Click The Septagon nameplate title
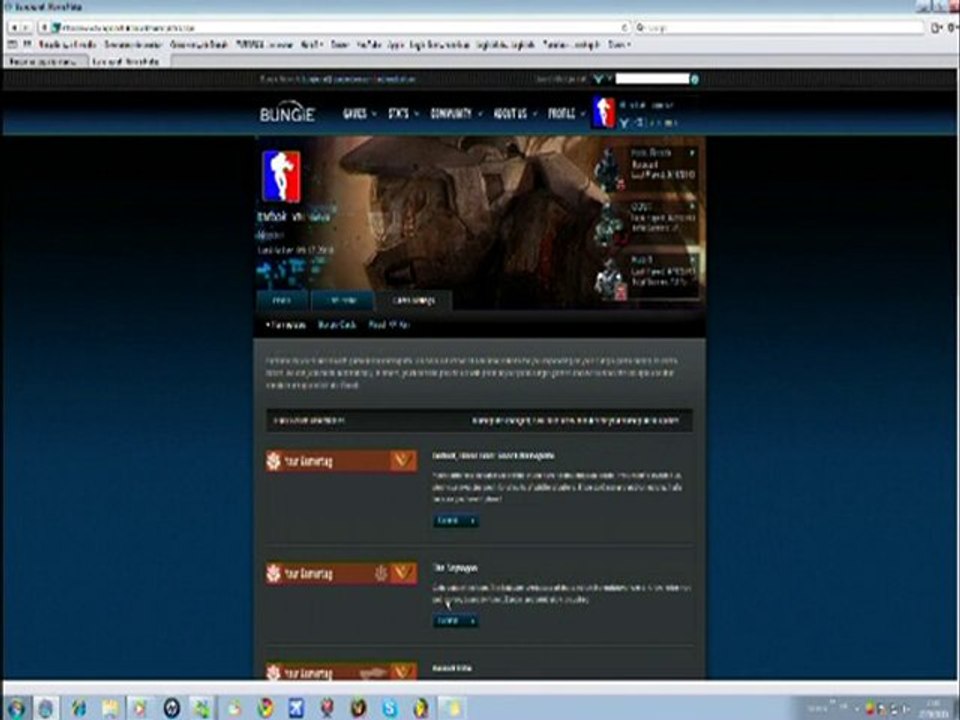This screenshot has height=720, width=960. point(455,568)
